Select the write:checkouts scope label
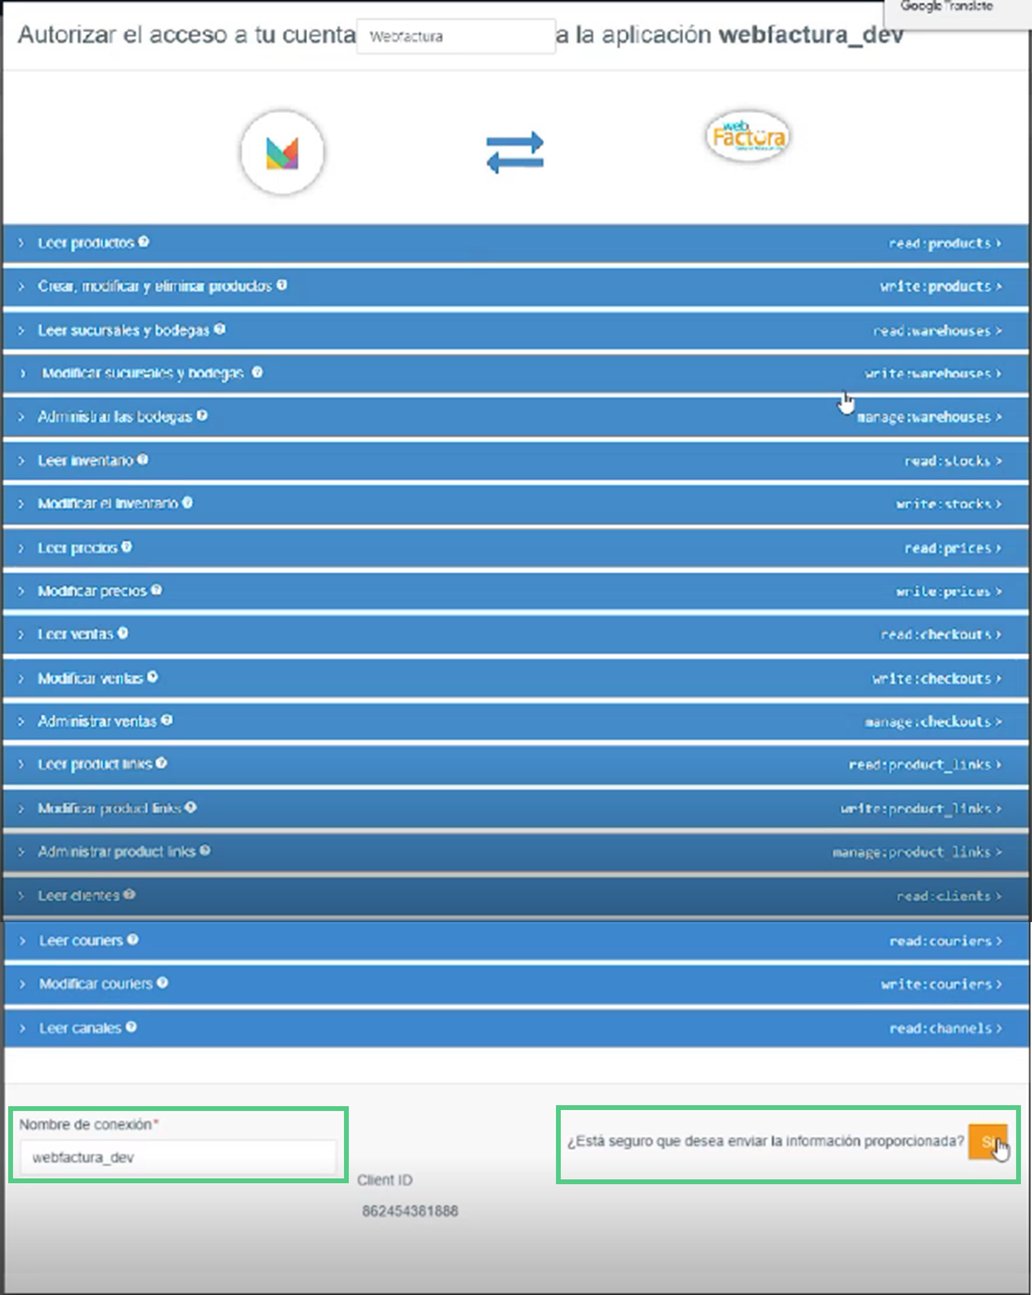This screenshot has height=1295, width=1032. 931,678
